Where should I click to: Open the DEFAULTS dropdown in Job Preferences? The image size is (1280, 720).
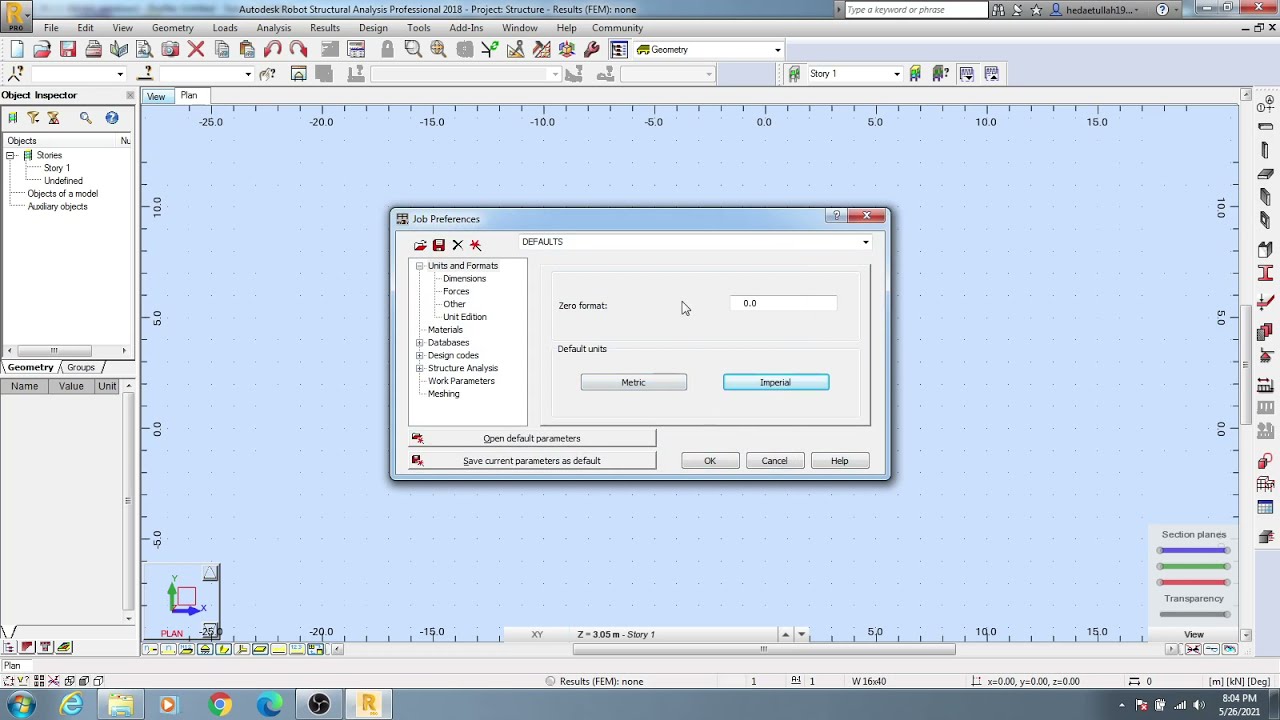pyautogui.click(x=866, y=242)
